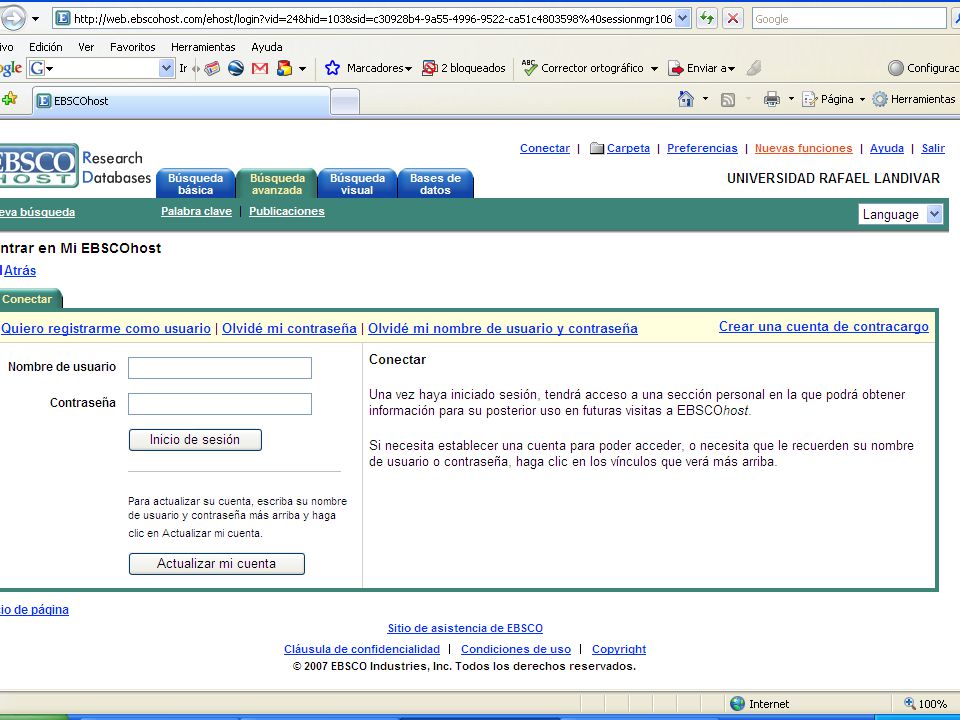Open the Favoritos menu

click(132, 47)
